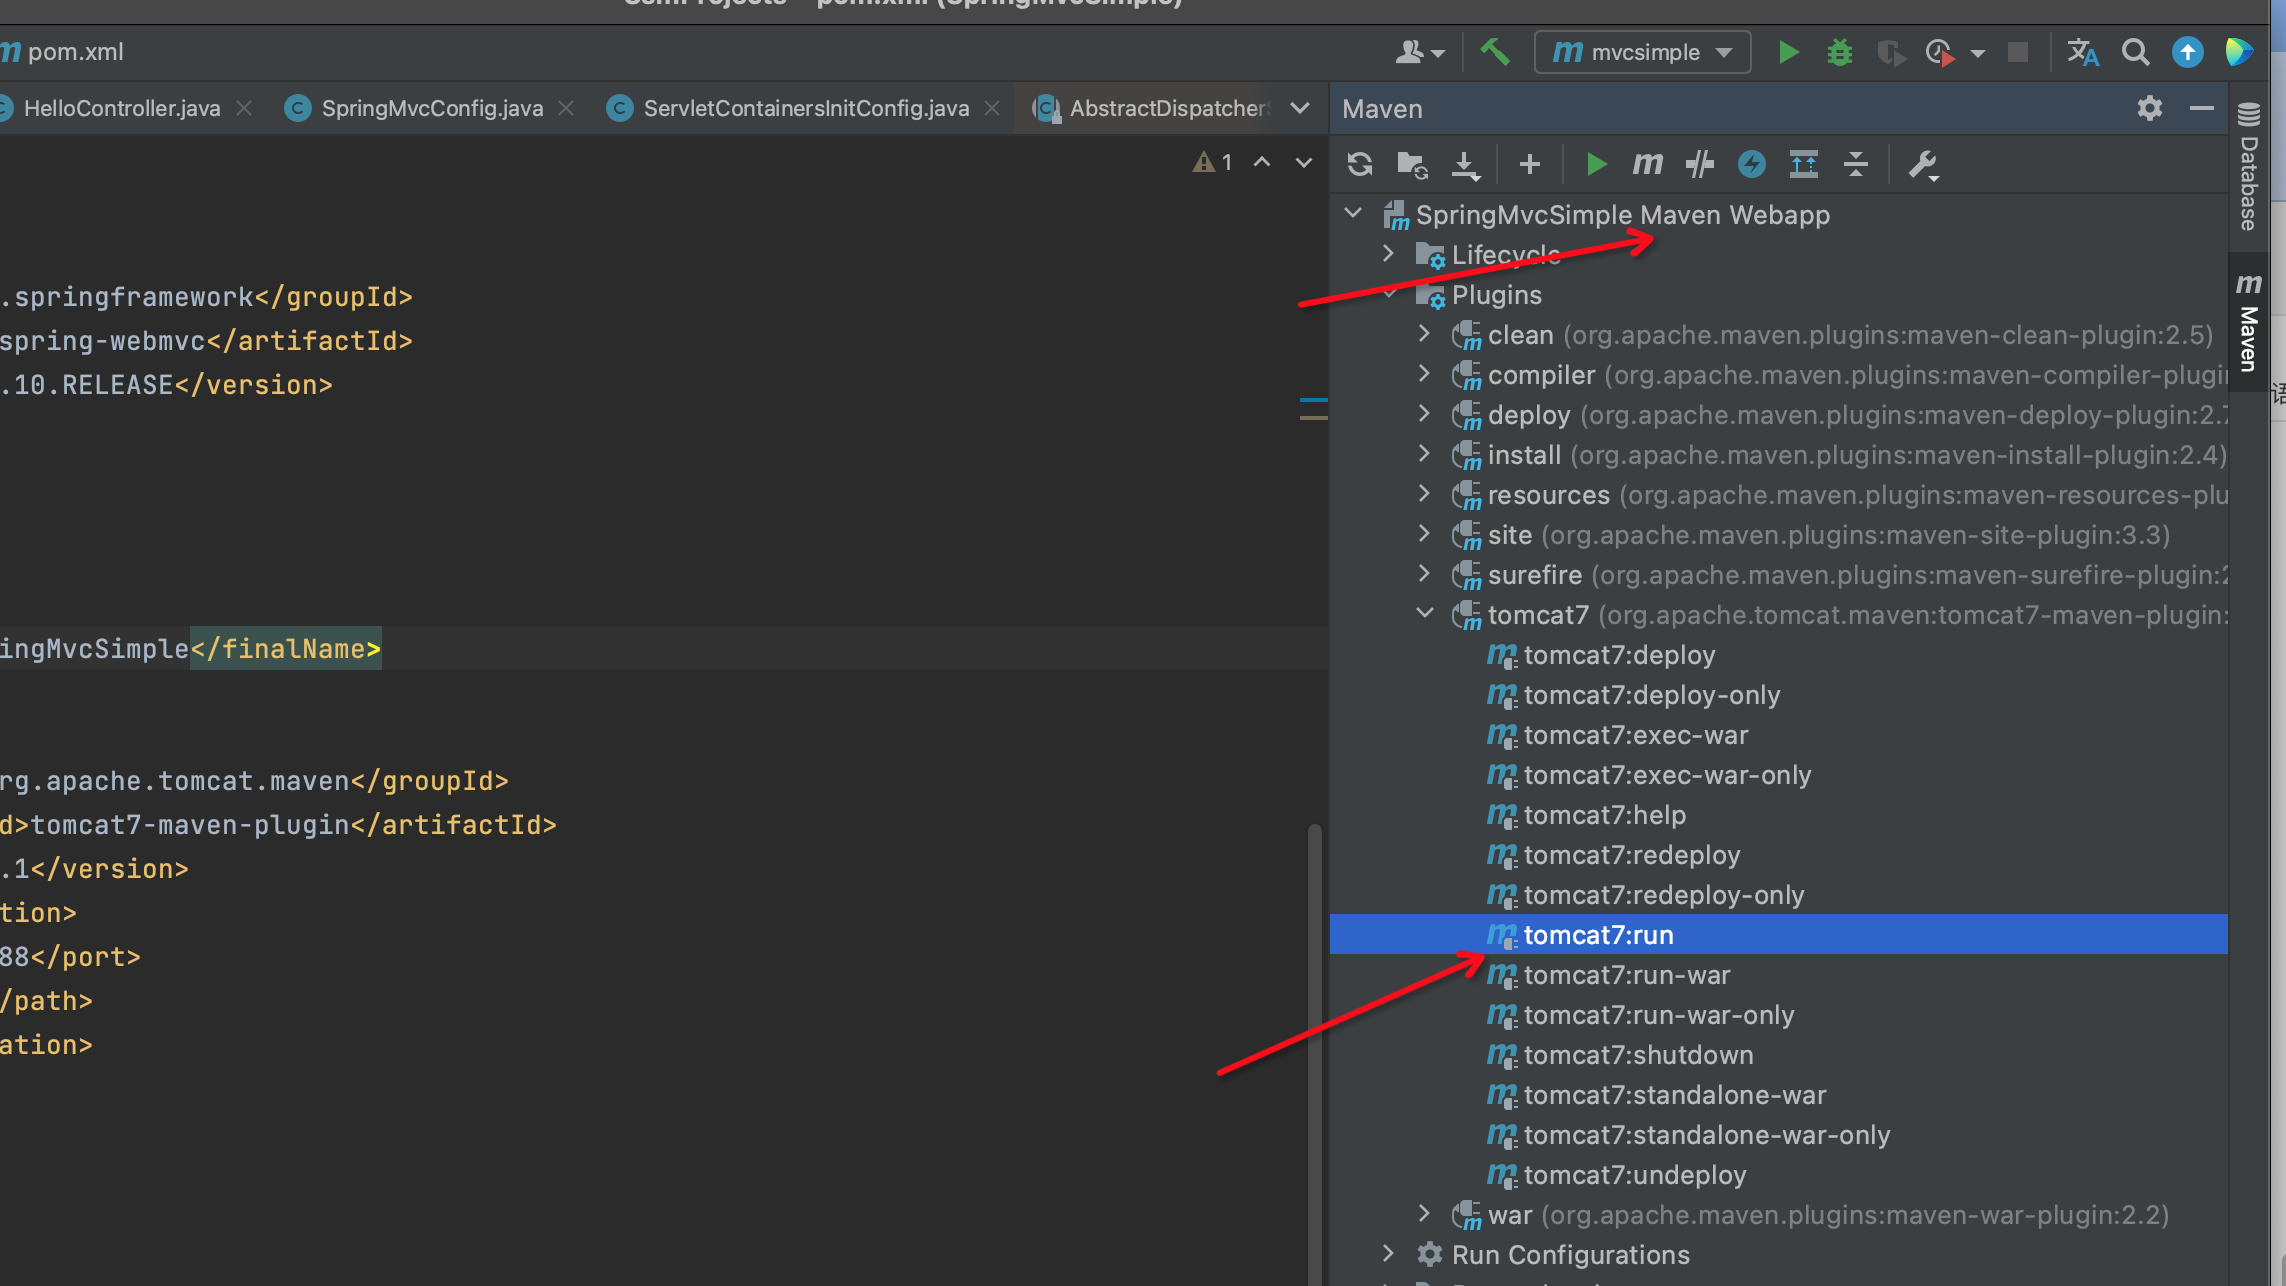Viewport: 2286px width, 1286px height.
Task: Click Run with Coverage icon
Action: click(1890, 52)
